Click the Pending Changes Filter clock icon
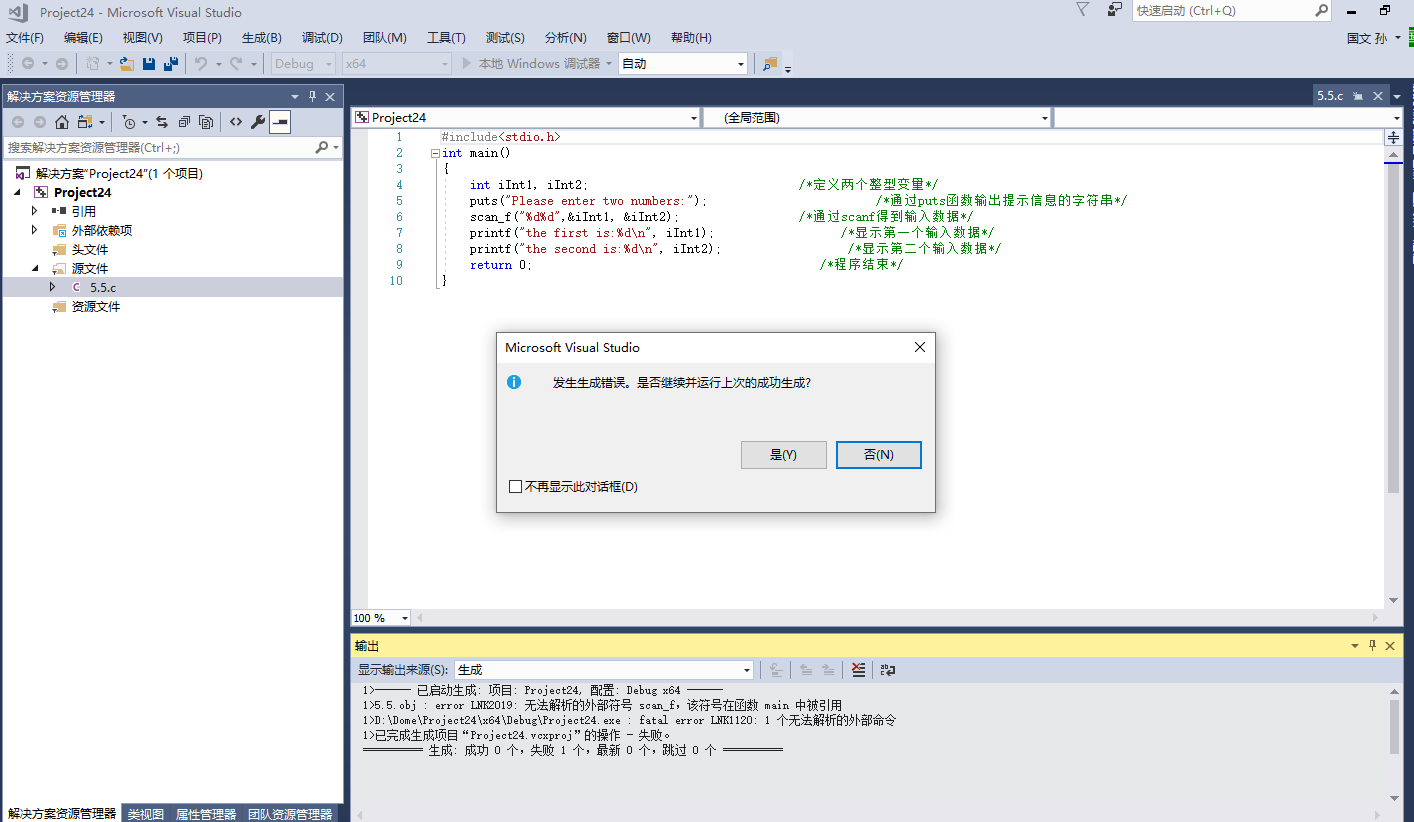Viewport: 1414px width, 822px height. click(129, 122)
